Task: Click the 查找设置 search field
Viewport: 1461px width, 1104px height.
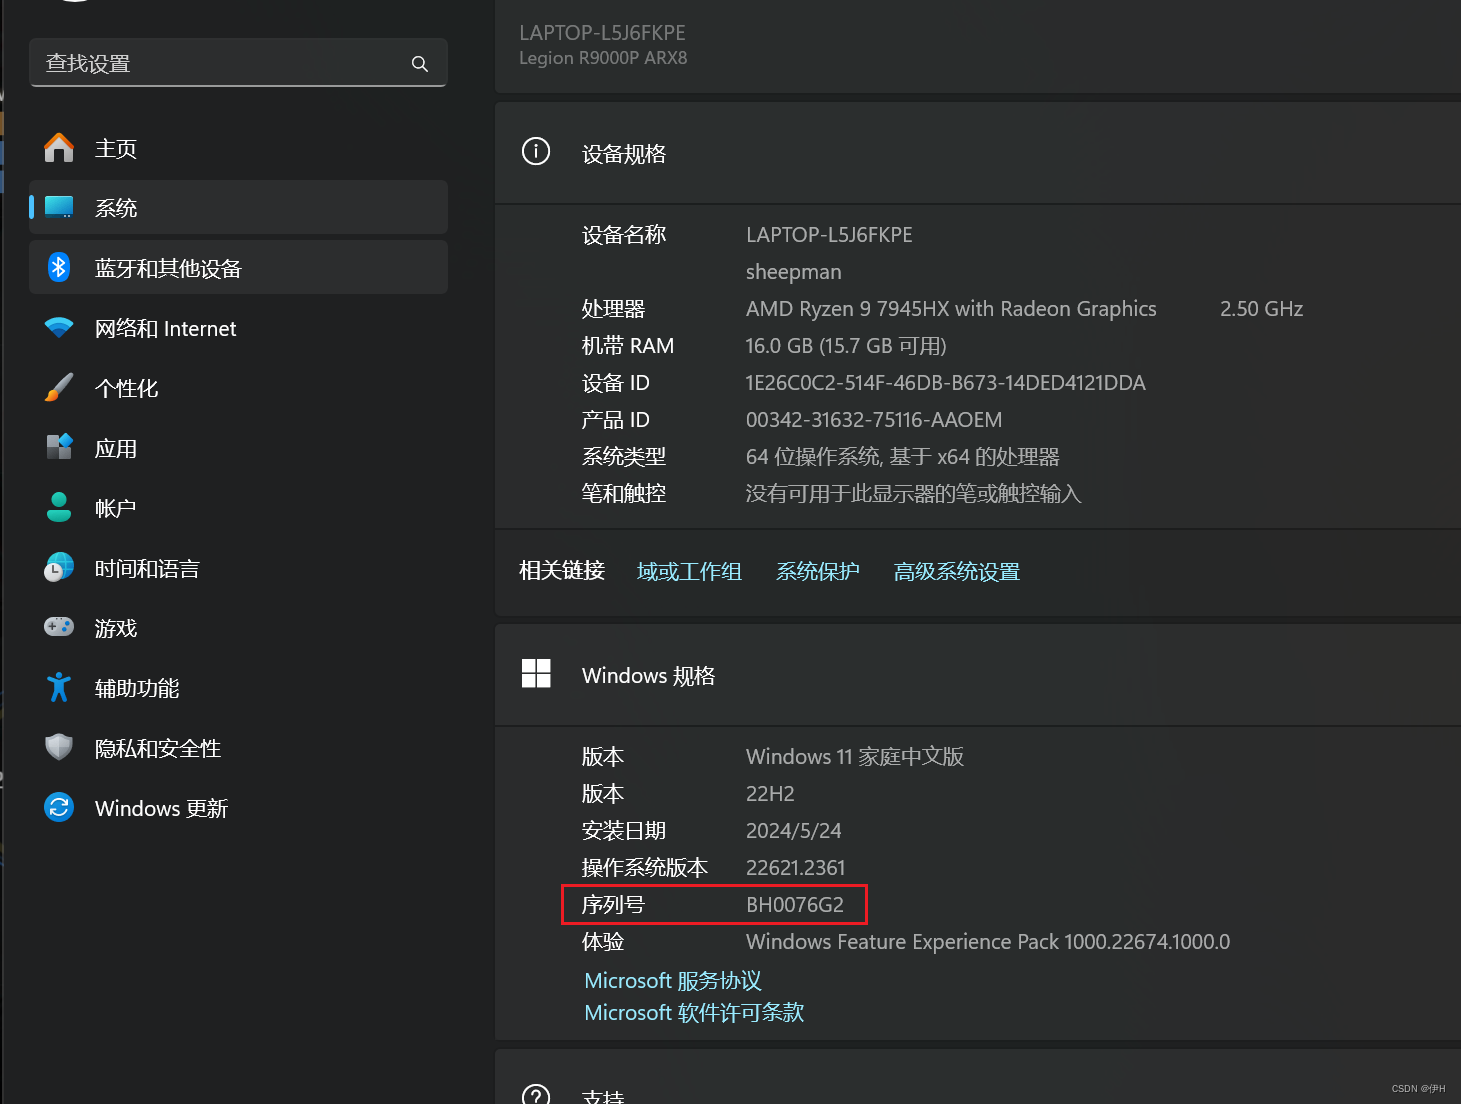Action: click(238, 63)
